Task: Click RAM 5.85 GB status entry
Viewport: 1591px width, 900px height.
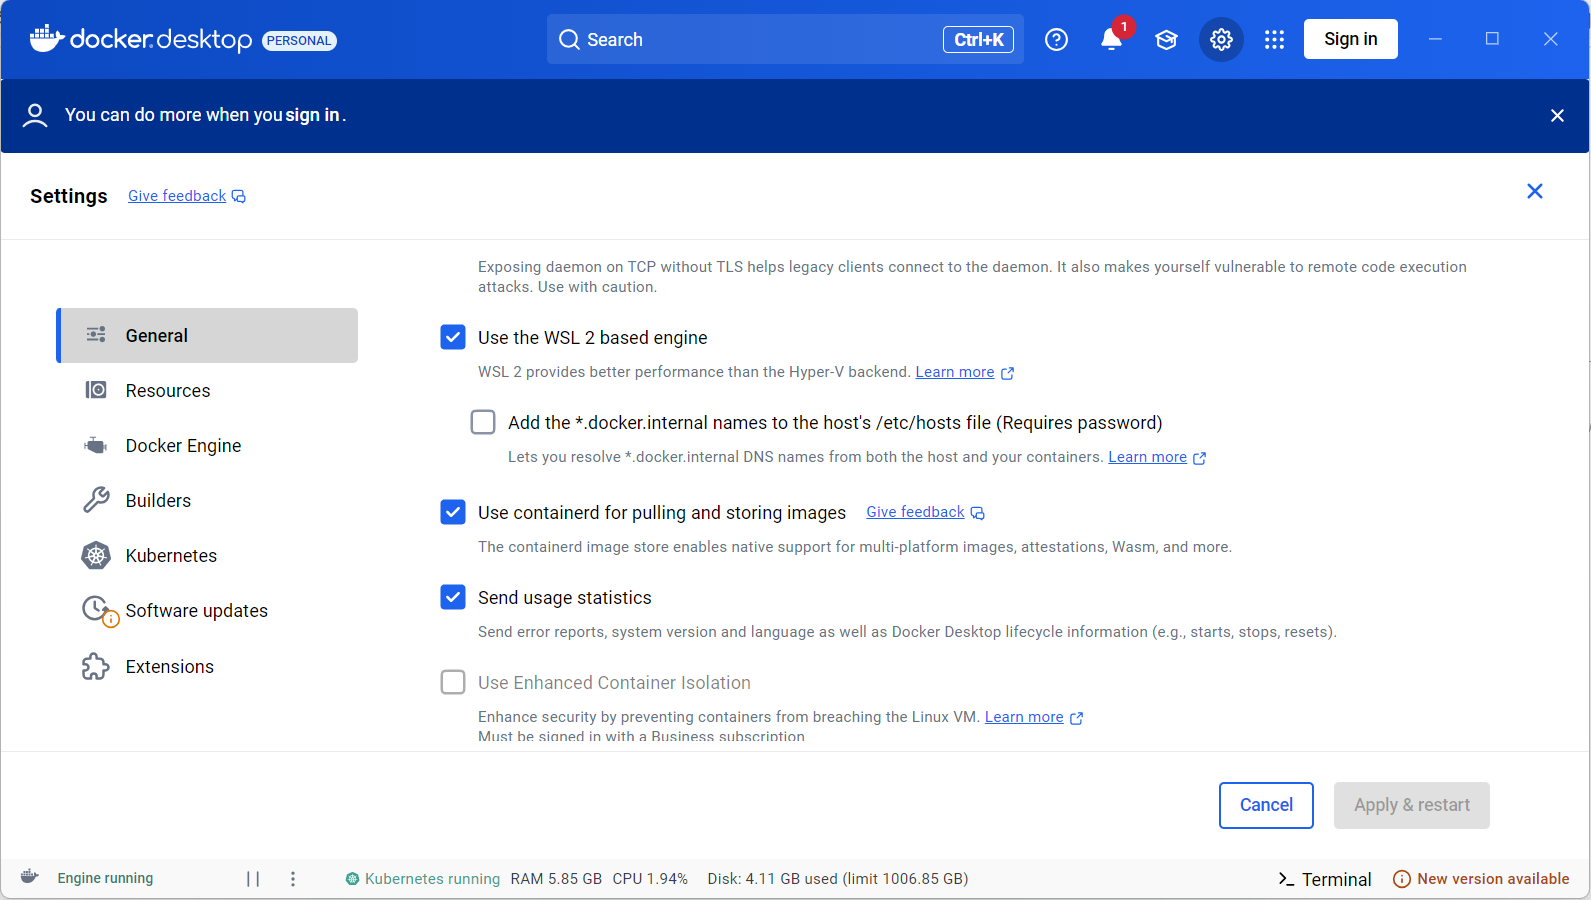Action: pos(556,879)
